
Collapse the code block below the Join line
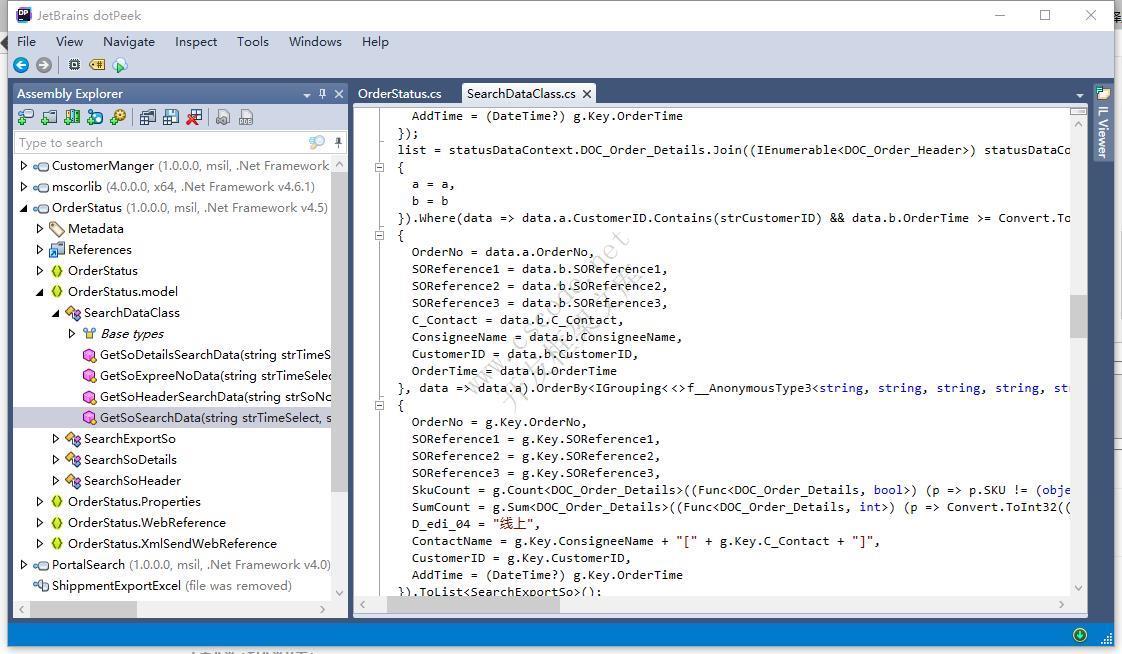click(380, 167)
